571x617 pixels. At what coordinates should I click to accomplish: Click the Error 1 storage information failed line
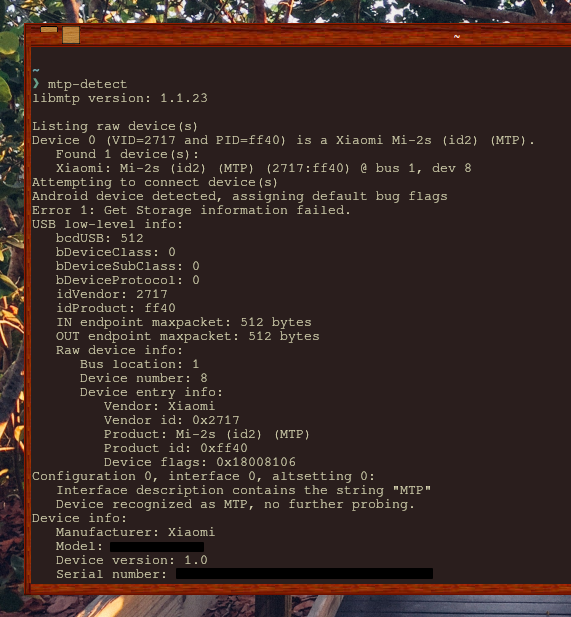pos(191,210)
